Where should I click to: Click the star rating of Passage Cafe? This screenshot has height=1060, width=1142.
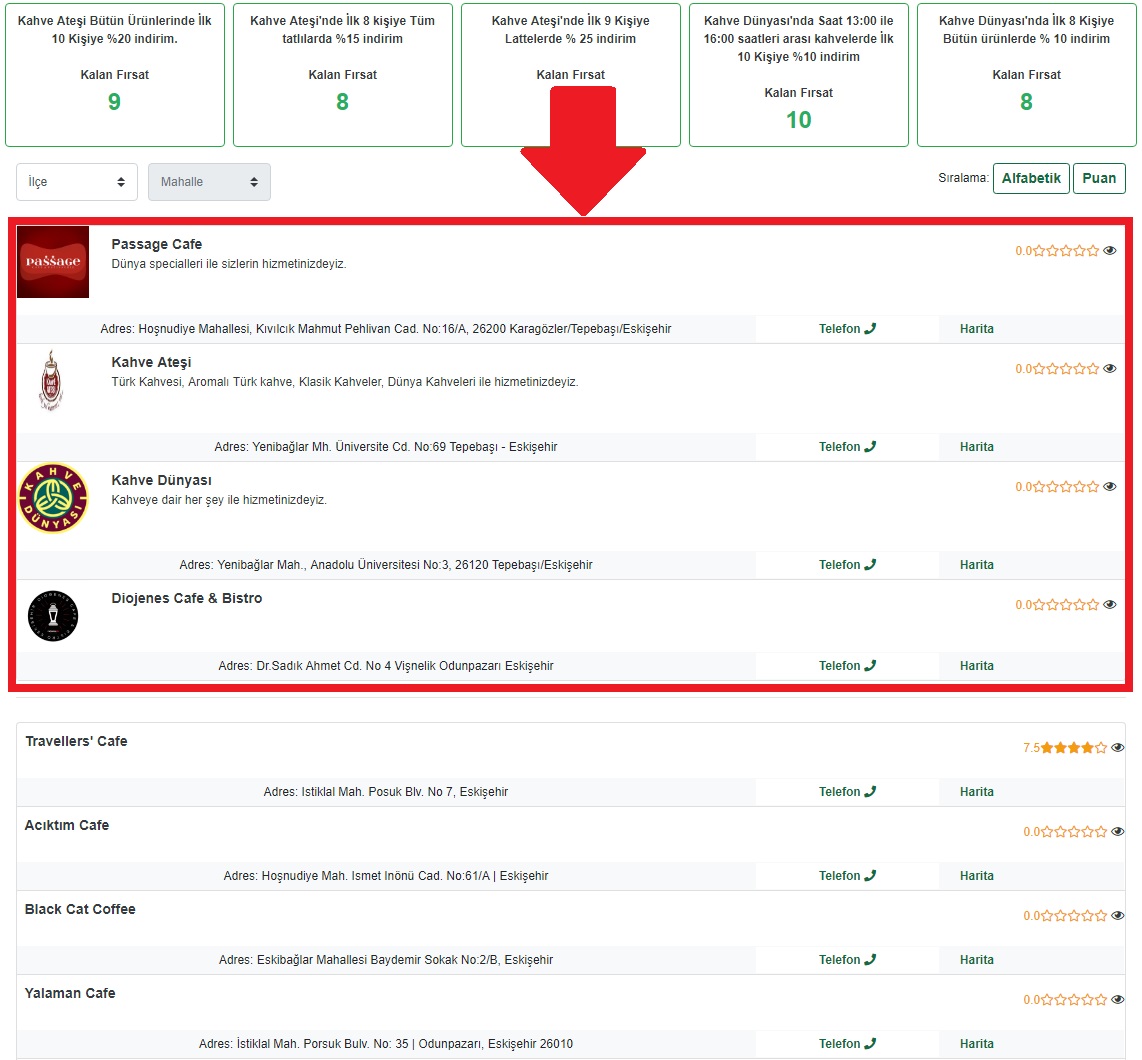point(1066,251)
